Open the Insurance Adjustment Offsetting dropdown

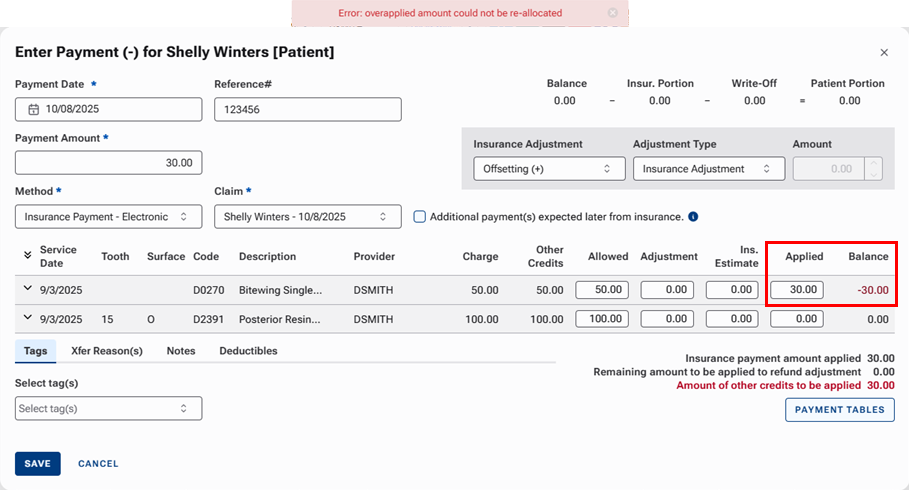549,169
